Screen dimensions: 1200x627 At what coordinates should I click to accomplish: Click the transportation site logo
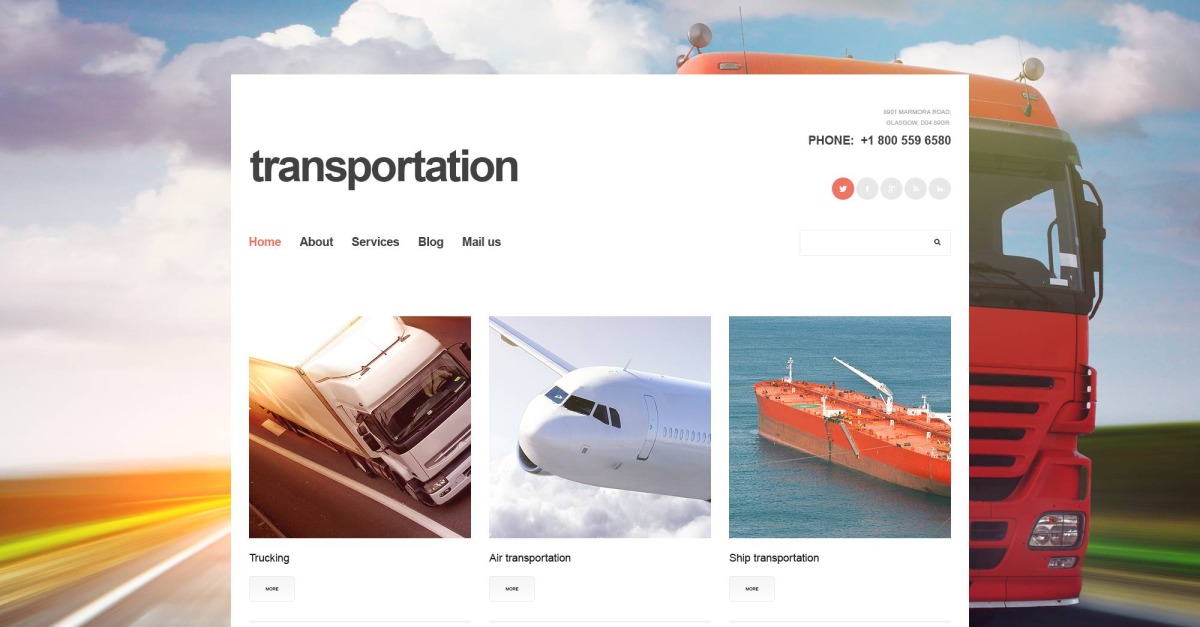(x=384, y=167)
